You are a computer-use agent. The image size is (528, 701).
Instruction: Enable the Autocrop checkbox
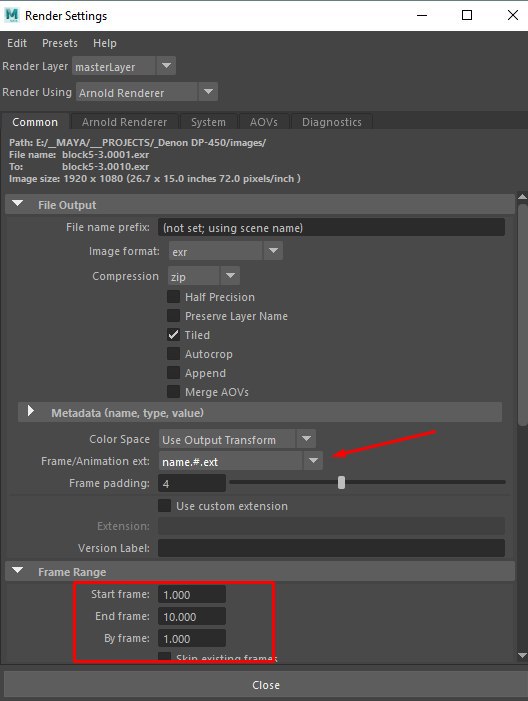(x=173, y=354)
